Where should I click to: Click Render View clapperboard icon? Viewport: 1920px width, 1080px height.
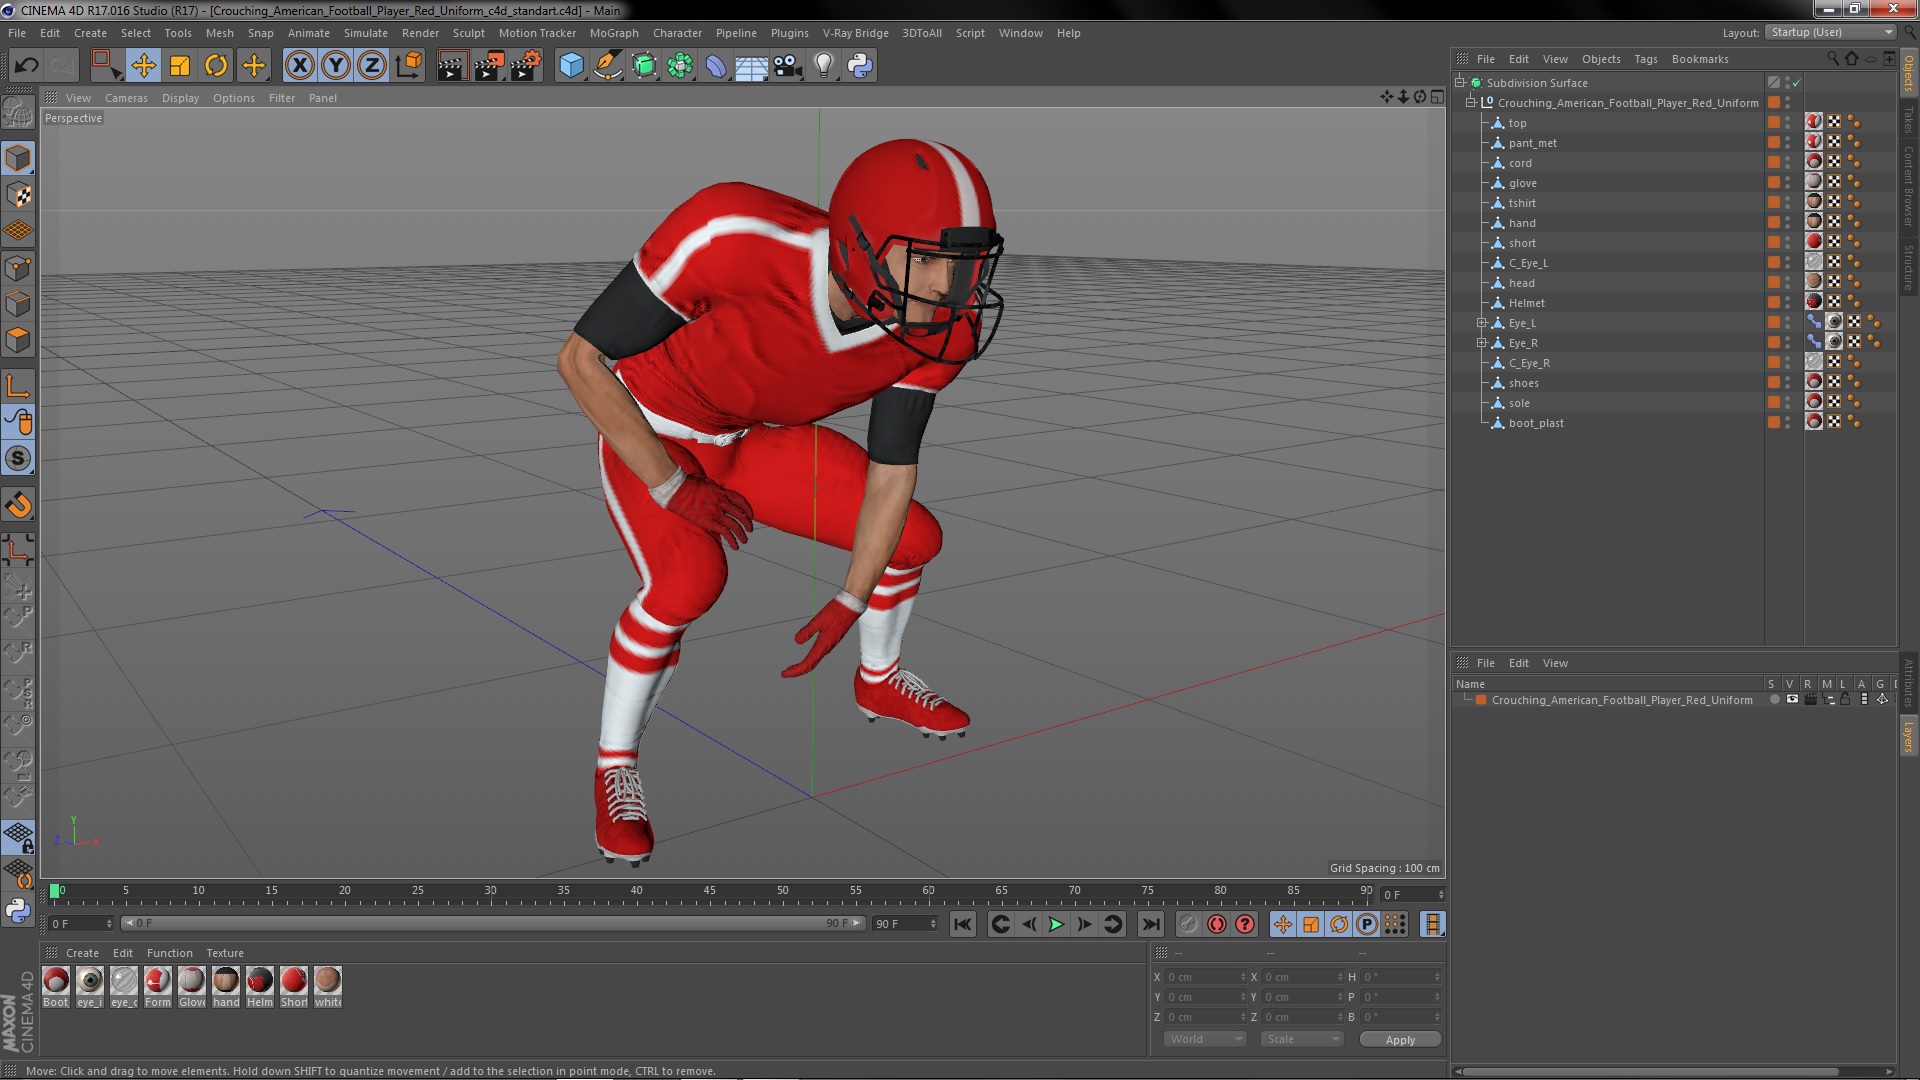point(452,66)
